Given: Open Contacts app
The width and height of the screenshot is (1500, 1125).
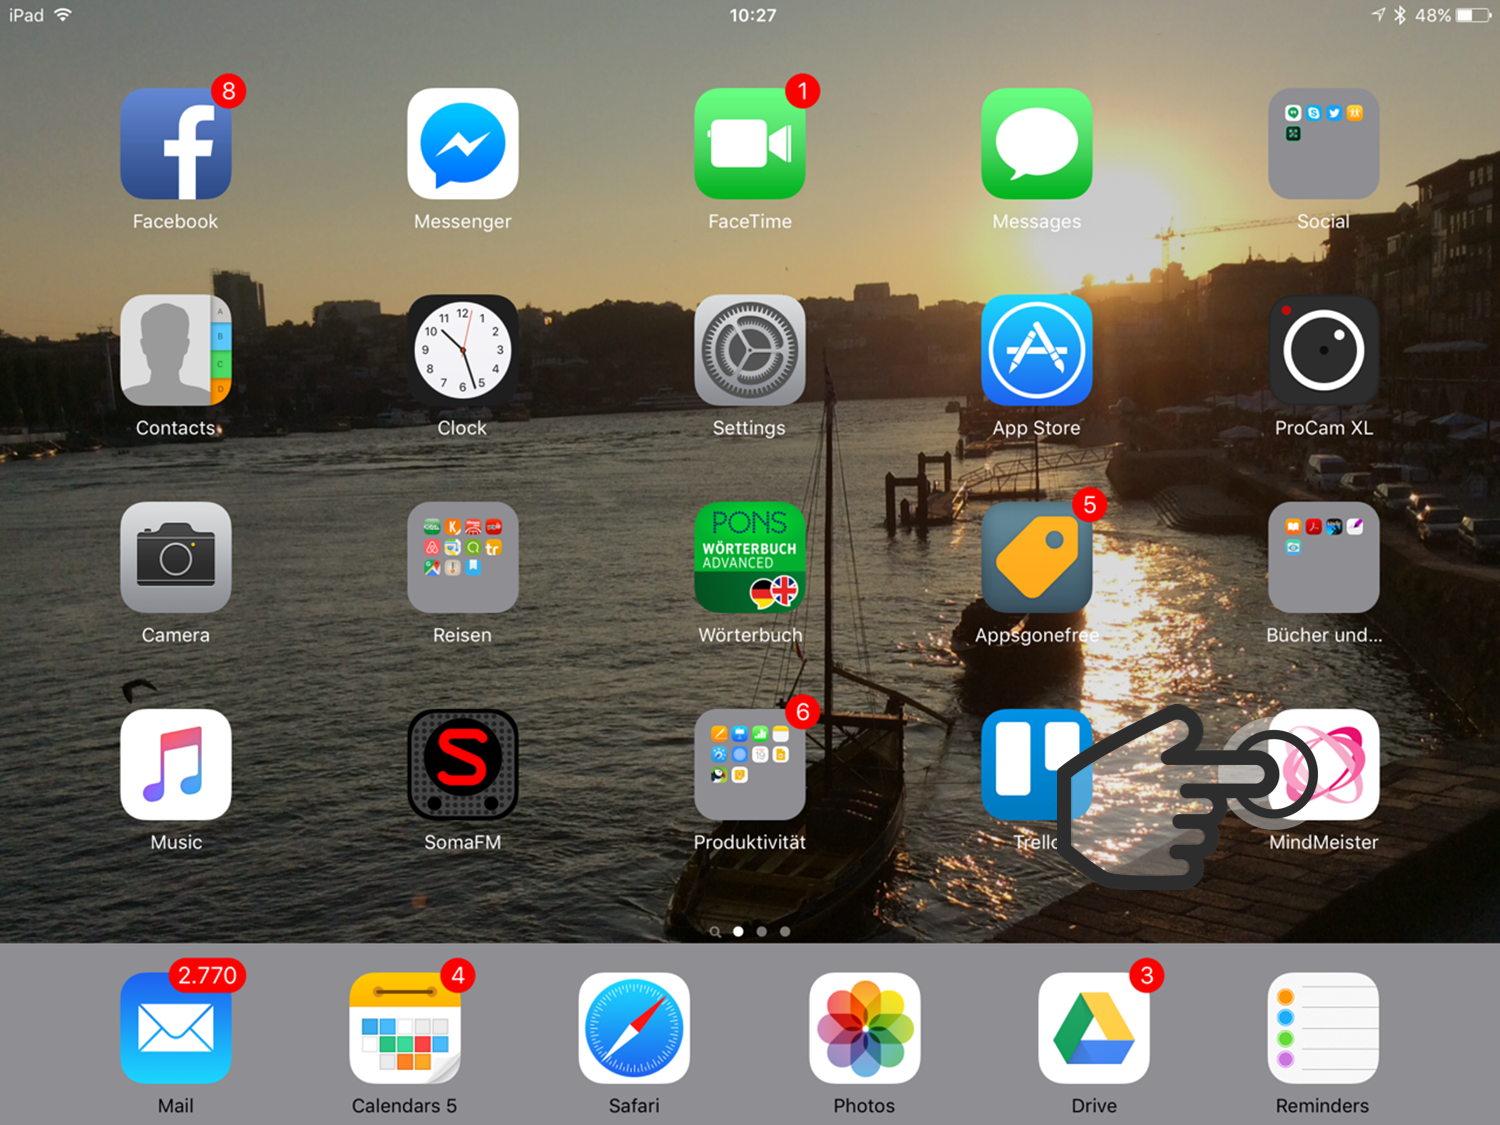Looking at the screenshot, I should [x=176, y=350].
